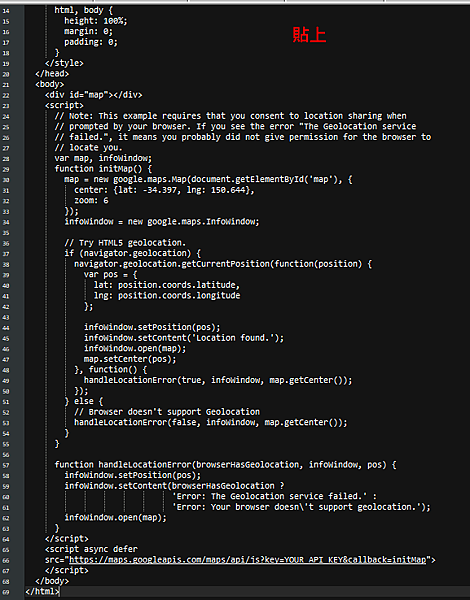The width and height of the screenshot is (470, 600).
Task: Click the maps.googleapis.com script URL
Action: (x=247, y=559)
